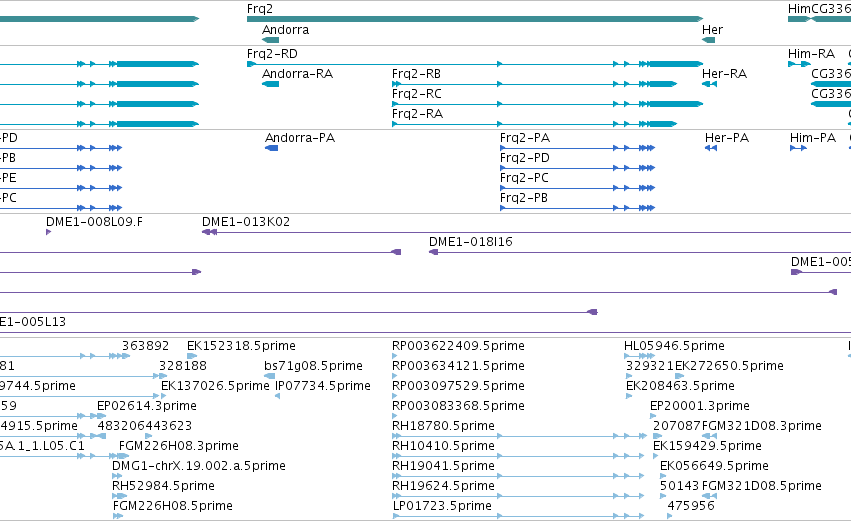Select the bs71g08.5prime EST arrow
This screenshot has width=851, height=521.
click(269, 376)
